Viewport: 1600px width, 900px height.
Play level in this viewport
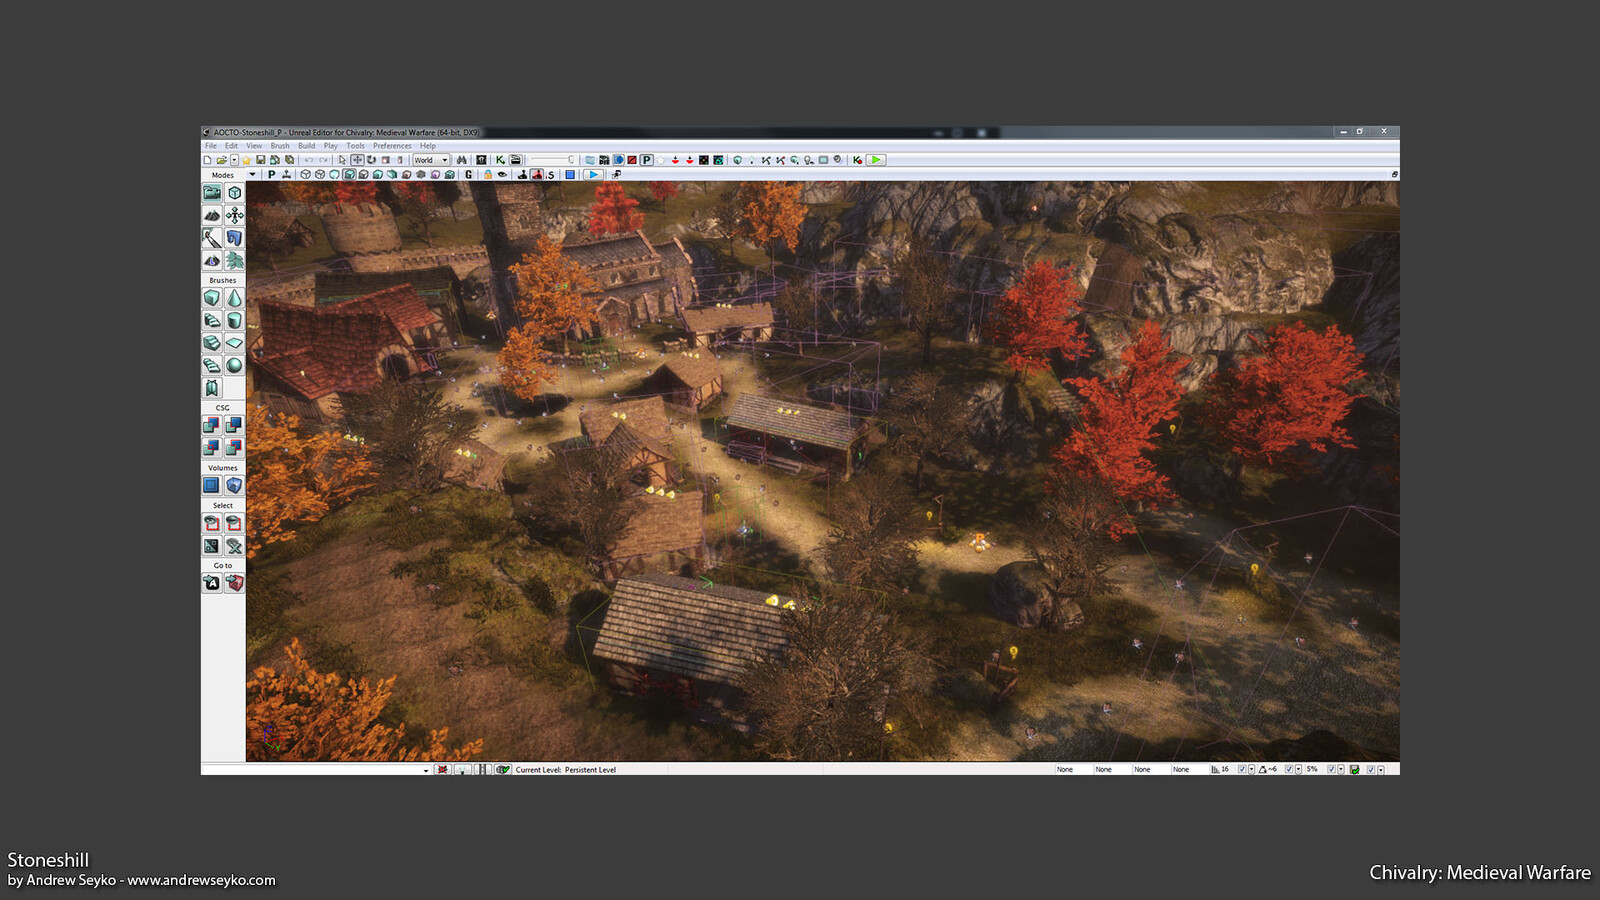[593, 174]
